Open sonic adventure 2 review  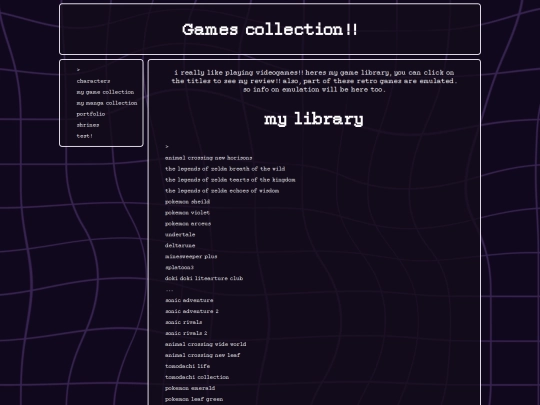[192, 311]
